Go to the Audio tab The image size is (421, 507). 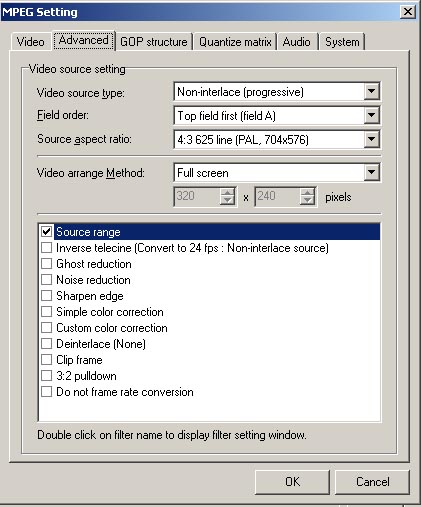296,42
